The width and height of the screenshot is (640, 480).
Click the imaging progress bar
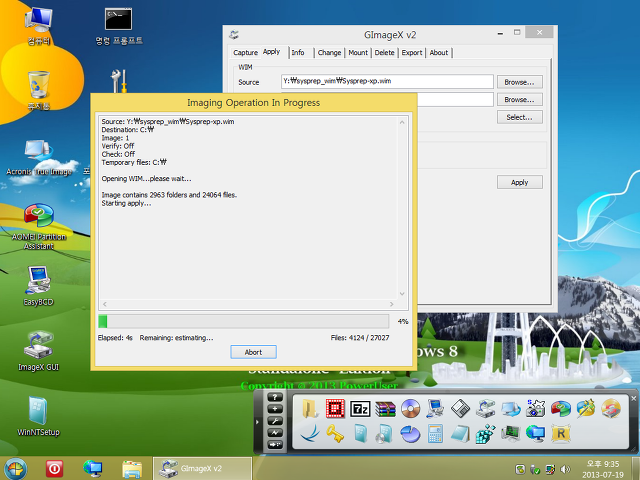tap(243, 321)
